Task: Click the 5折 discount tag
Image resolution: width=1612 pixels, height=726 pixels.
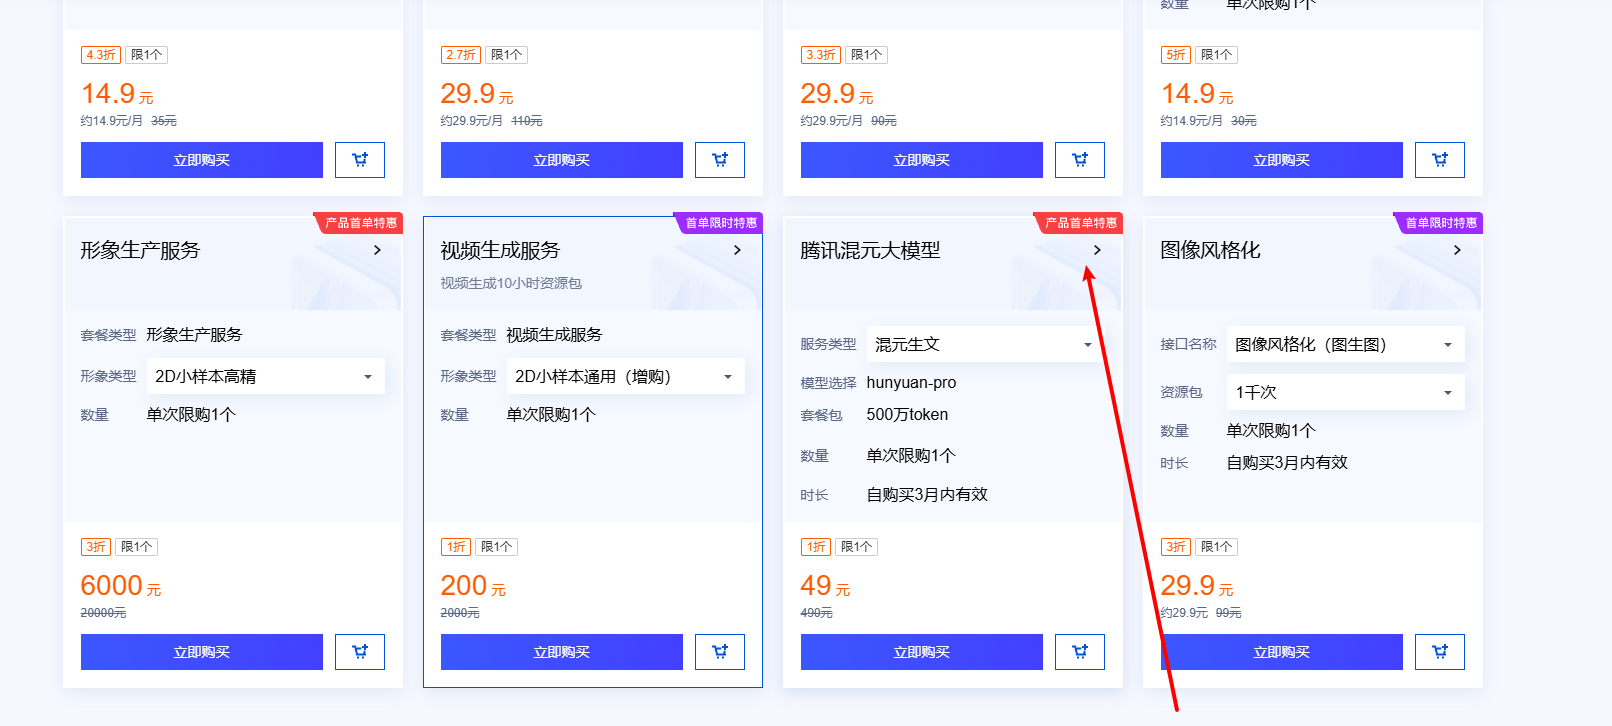Action: coord(1175,55)
